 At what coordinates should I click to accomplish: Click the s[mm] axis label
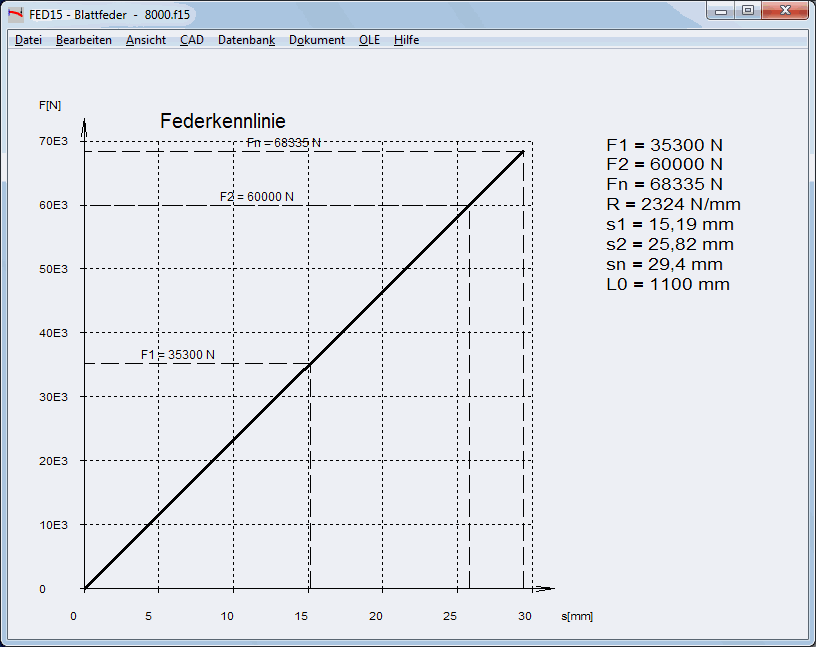577,616
